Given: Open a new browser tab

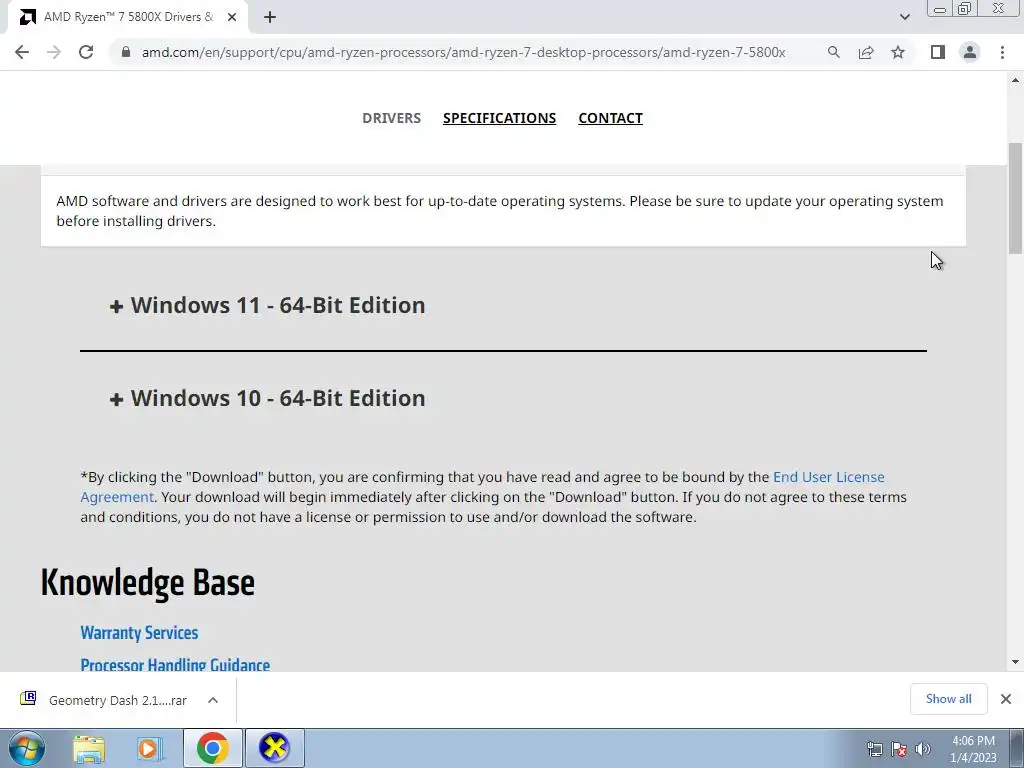Looking at the screenshot, I should click(270, 17).
